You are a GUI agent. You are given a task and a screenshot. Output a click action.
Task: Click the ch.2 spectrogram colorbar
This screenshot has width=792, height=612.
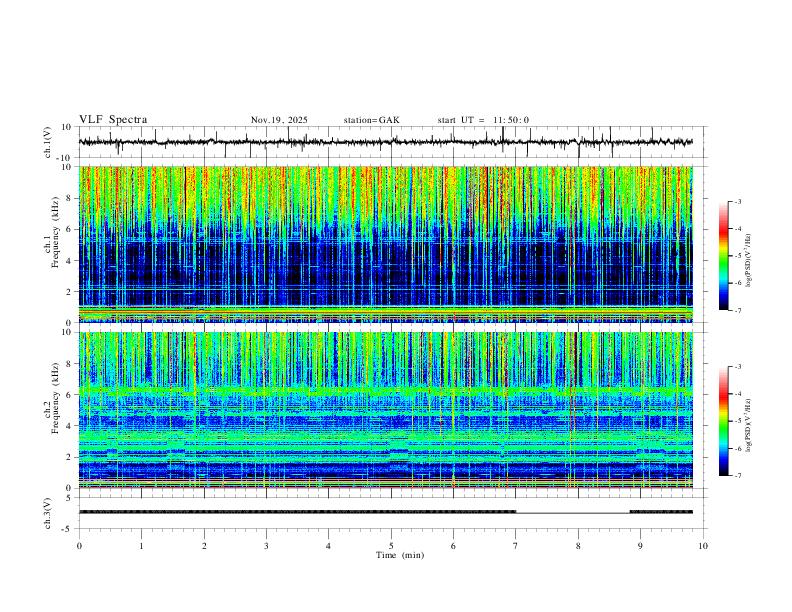tap(723, 421)
